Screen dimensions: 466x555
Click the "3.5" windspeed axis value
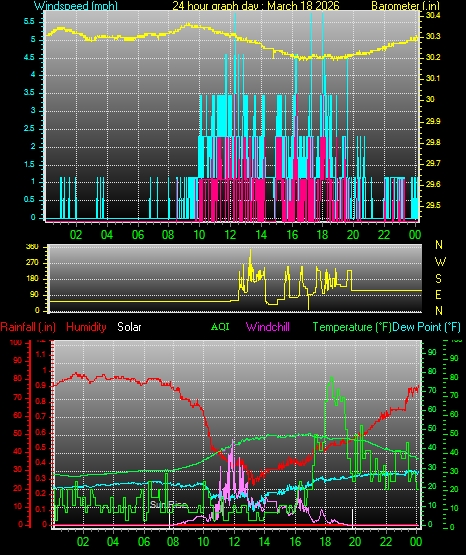(29, 93)
